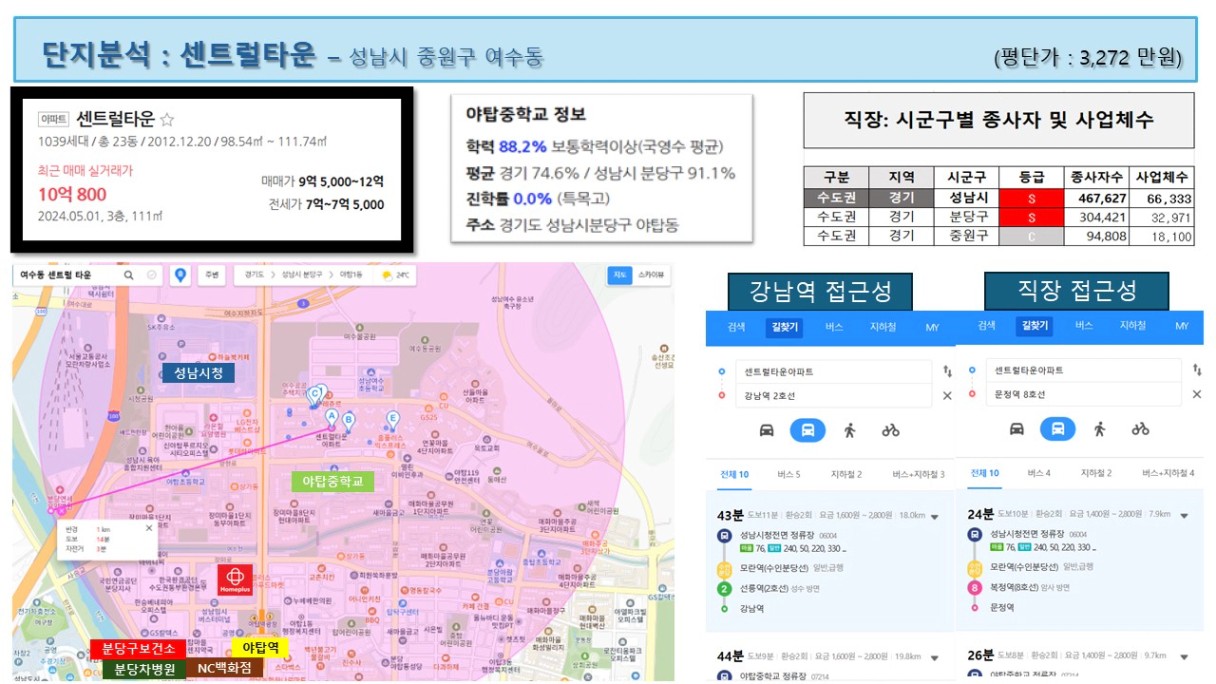Open the 검색 tab in 강남역 접근성 panel
The width and height of the screenshot is (1216, 684).
(x=736, y=327)
